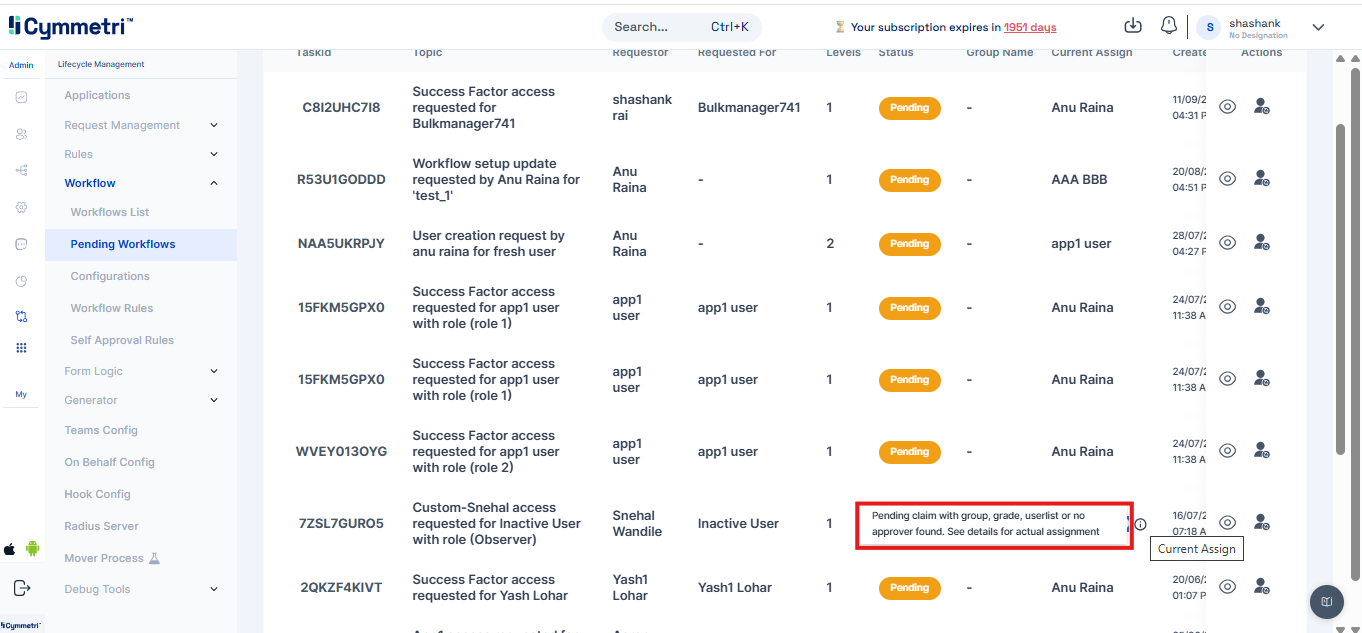
Task: Expand the Request Management menu
Action: click(214, 125)
